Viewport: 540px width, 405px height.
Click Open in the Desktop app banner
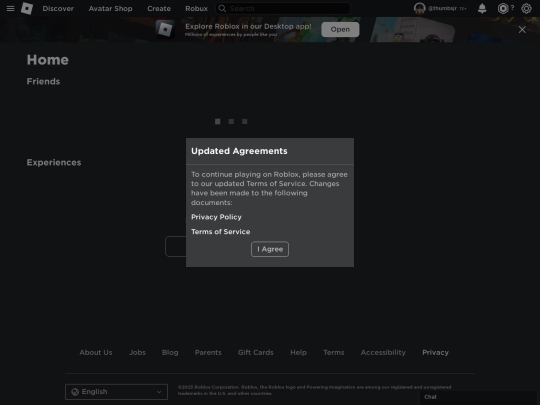(x=340, y=30)
